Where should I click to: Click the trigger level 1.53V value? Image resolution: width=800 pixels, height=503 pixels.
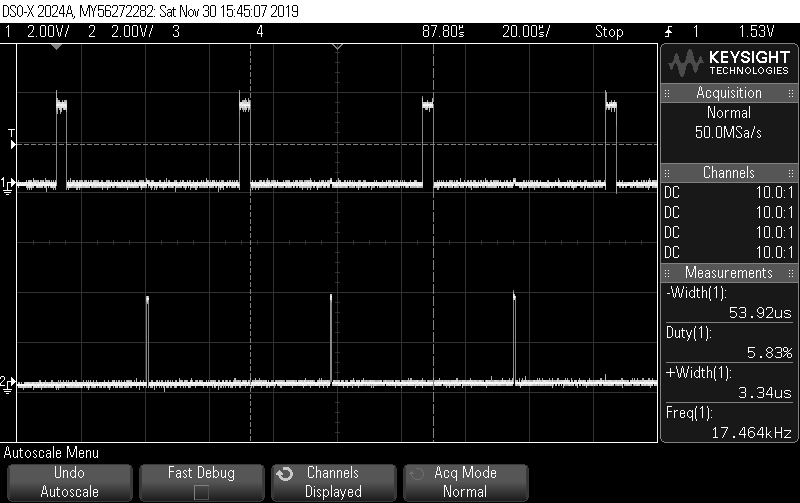pos(756,32)
